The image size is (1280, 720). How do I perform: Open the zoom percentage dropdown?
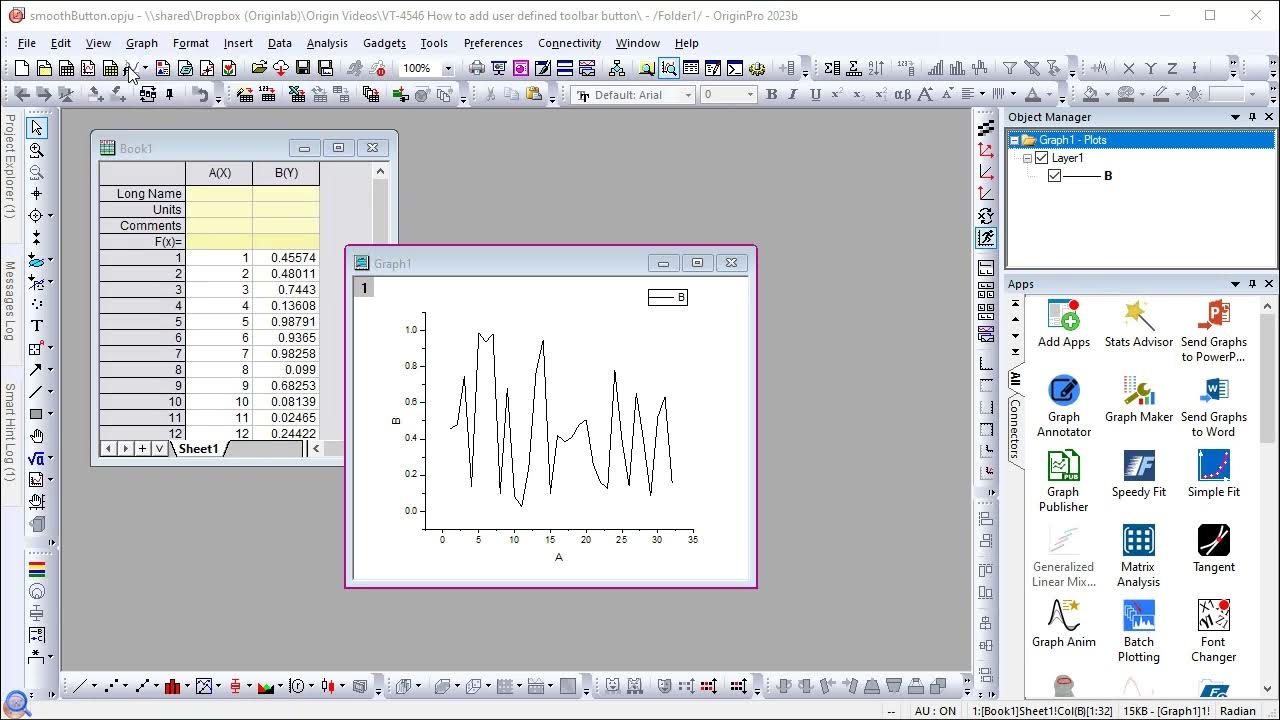tap(447, 69)
